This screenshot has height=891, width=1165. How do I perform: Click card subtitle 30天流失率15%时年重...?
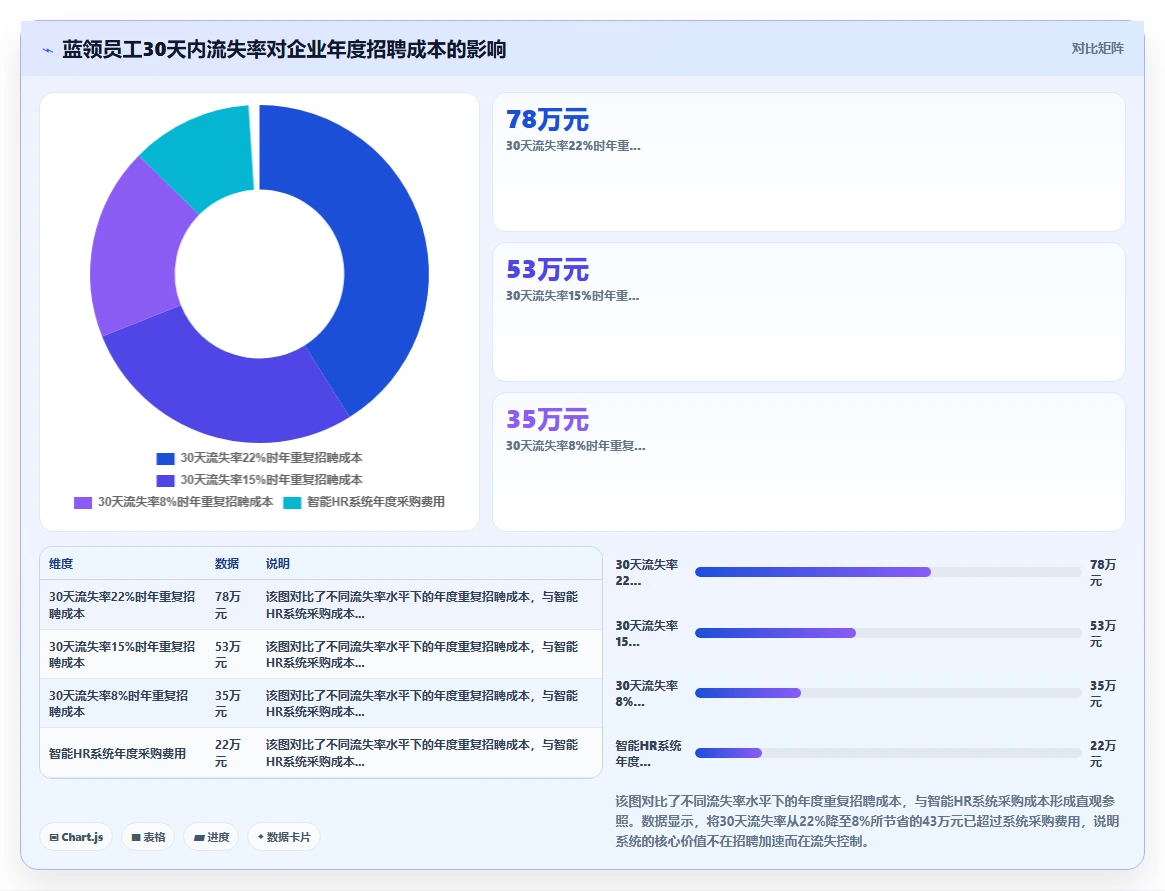tap(572, 296)
